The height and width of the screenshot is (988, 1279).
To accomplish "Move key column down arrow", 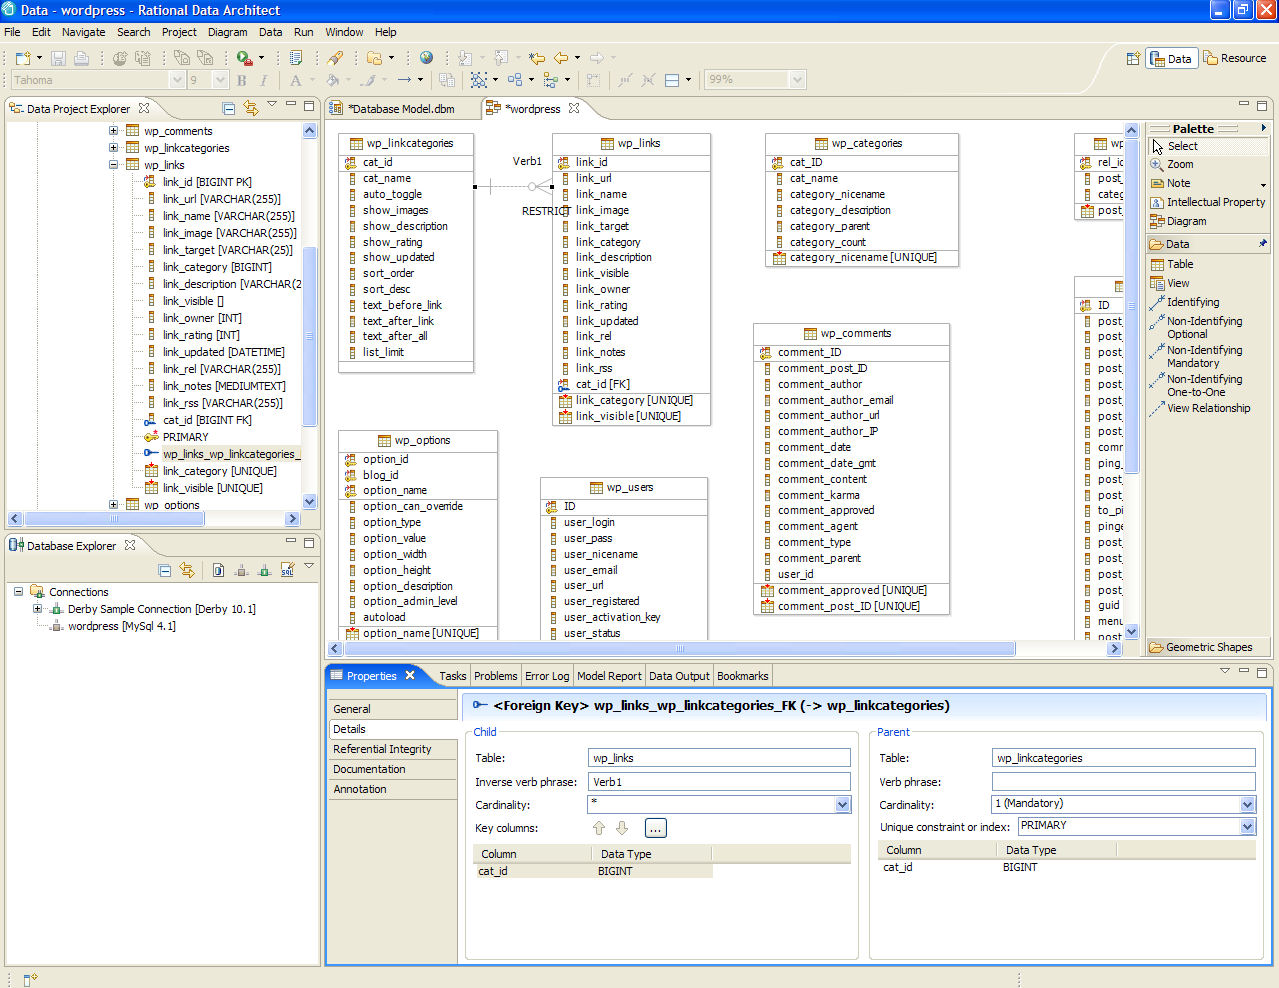I will coord(622,828).
